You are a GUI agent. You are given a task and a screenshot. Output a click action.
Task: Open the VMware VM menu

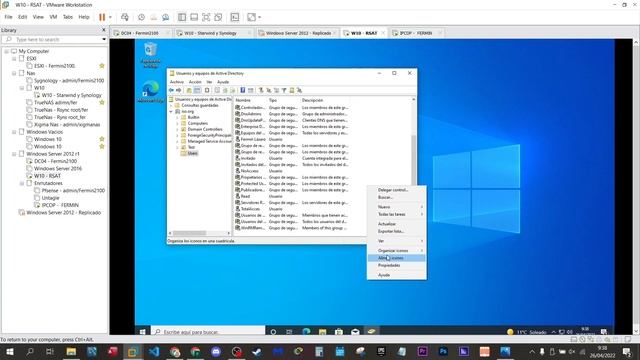(53, 17)
